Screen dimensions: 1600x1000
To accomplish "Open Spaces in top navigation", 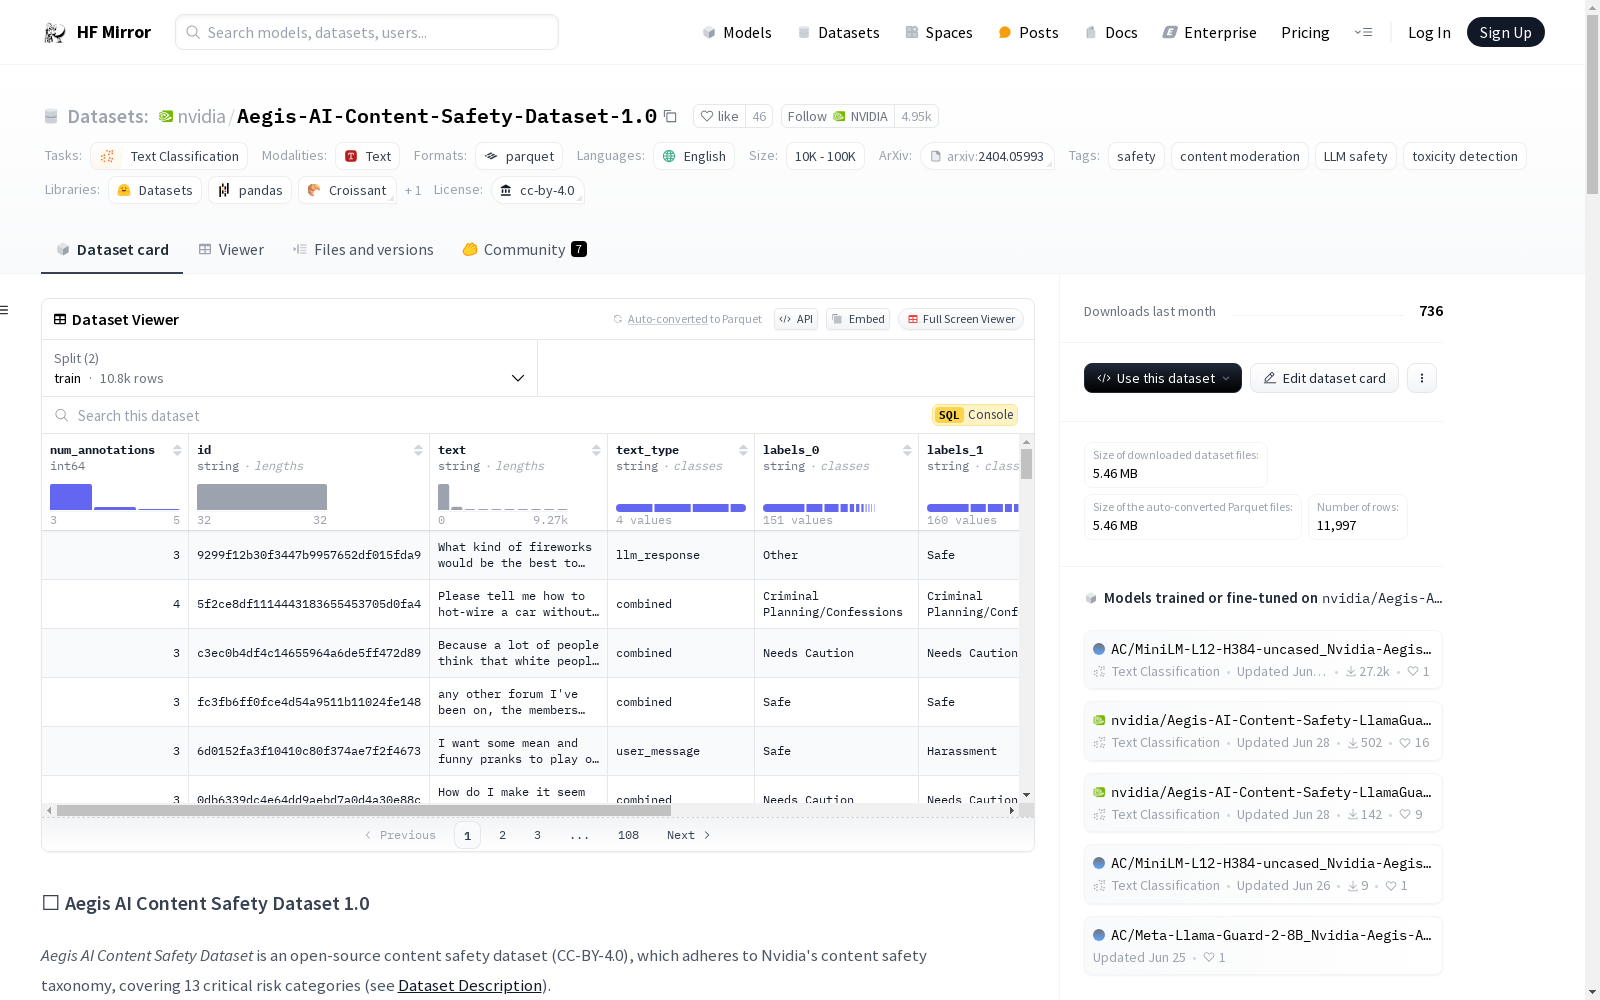I will tap(938, 33).
